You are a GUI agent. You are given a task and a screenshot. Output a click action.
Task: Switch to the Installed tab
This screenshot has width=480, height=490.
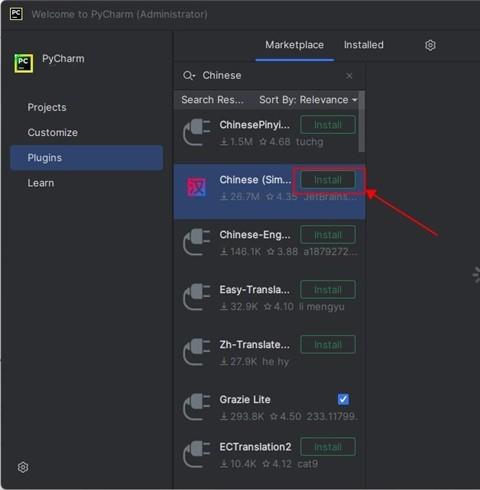pos(364,45)
